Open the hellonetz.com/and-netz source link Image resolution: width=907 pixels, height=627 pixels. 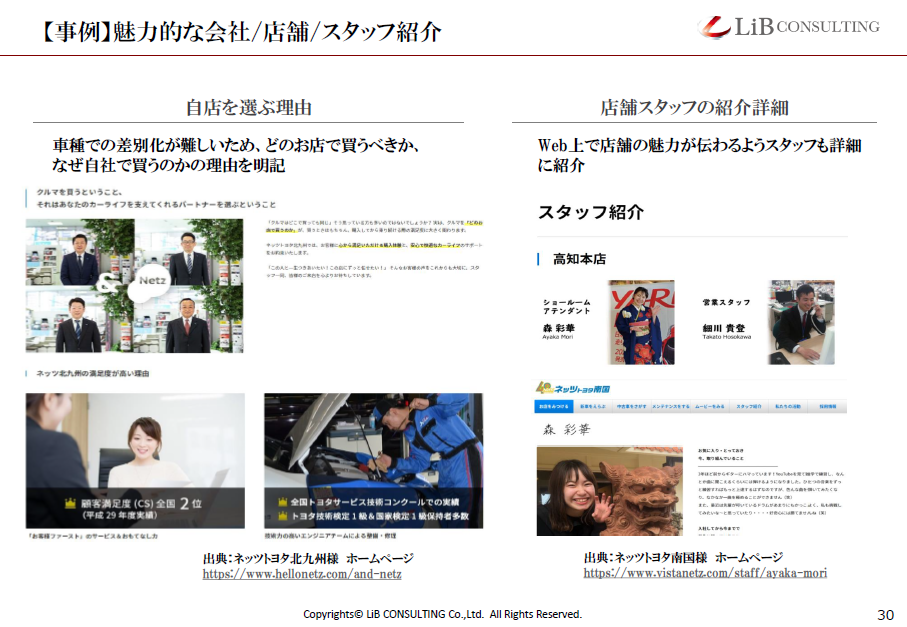(302, 574)
